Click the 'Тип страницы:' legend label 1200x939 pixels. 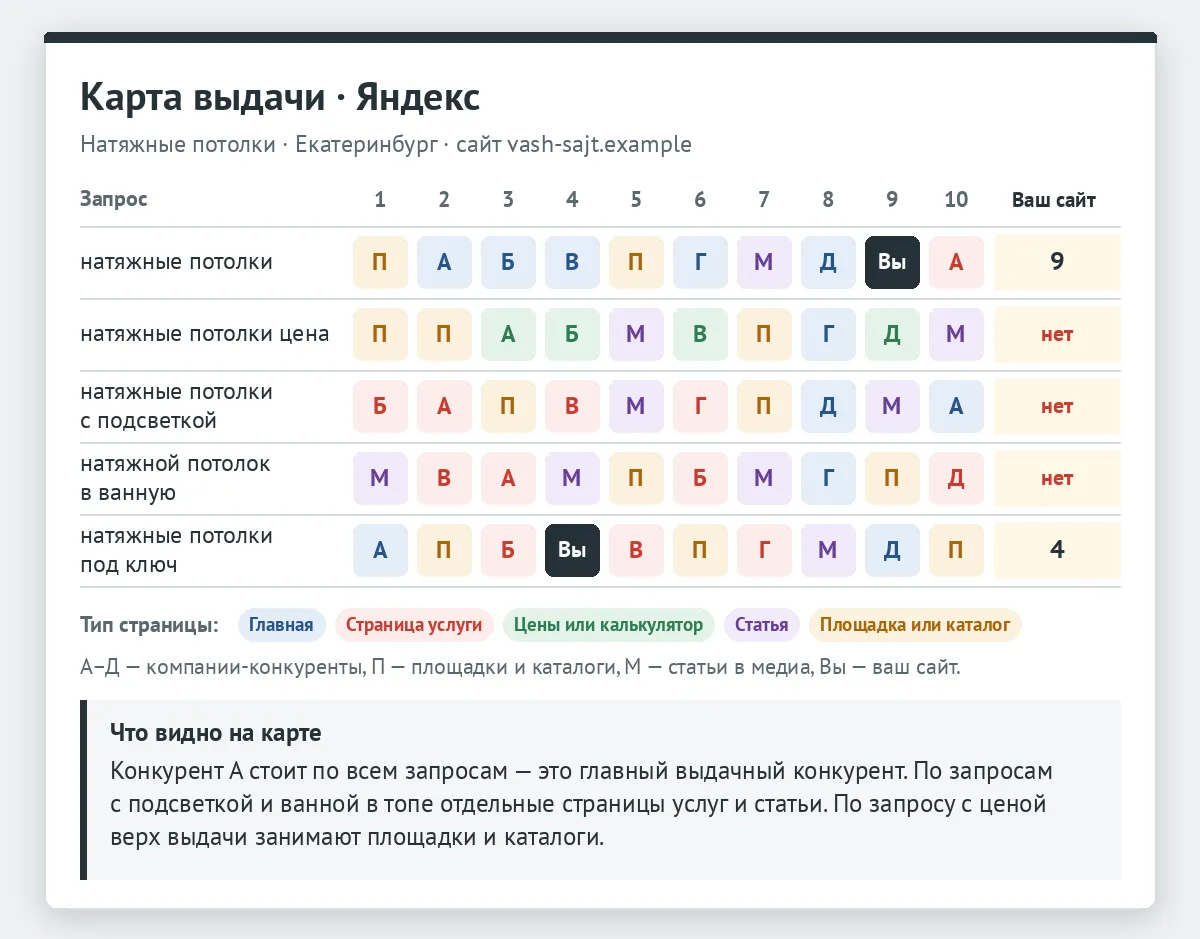coord(150,626)
